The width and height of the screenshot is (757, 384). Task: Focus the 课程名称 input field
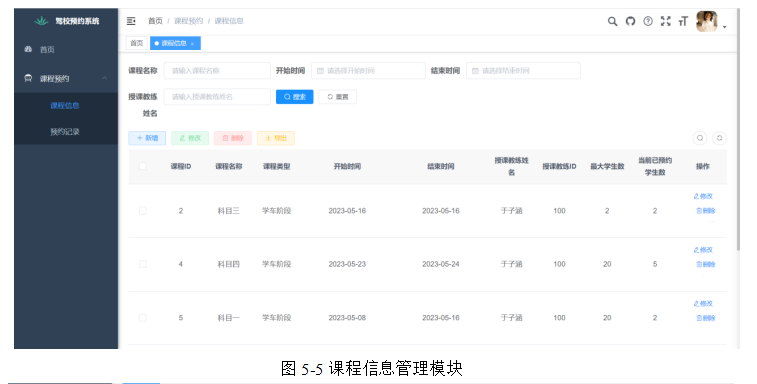coord(217,71)
